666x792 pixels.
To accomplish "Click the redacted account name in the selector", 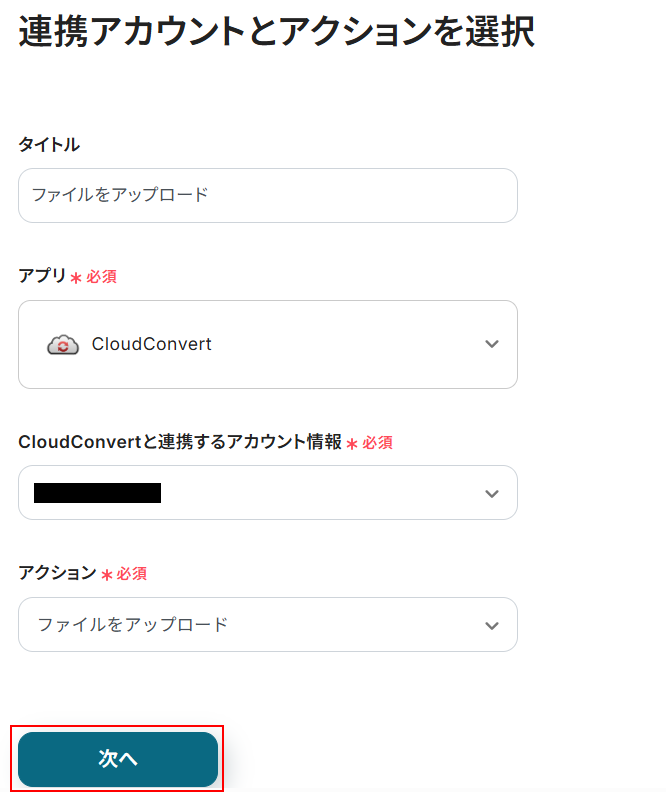I will click(97, 493).
